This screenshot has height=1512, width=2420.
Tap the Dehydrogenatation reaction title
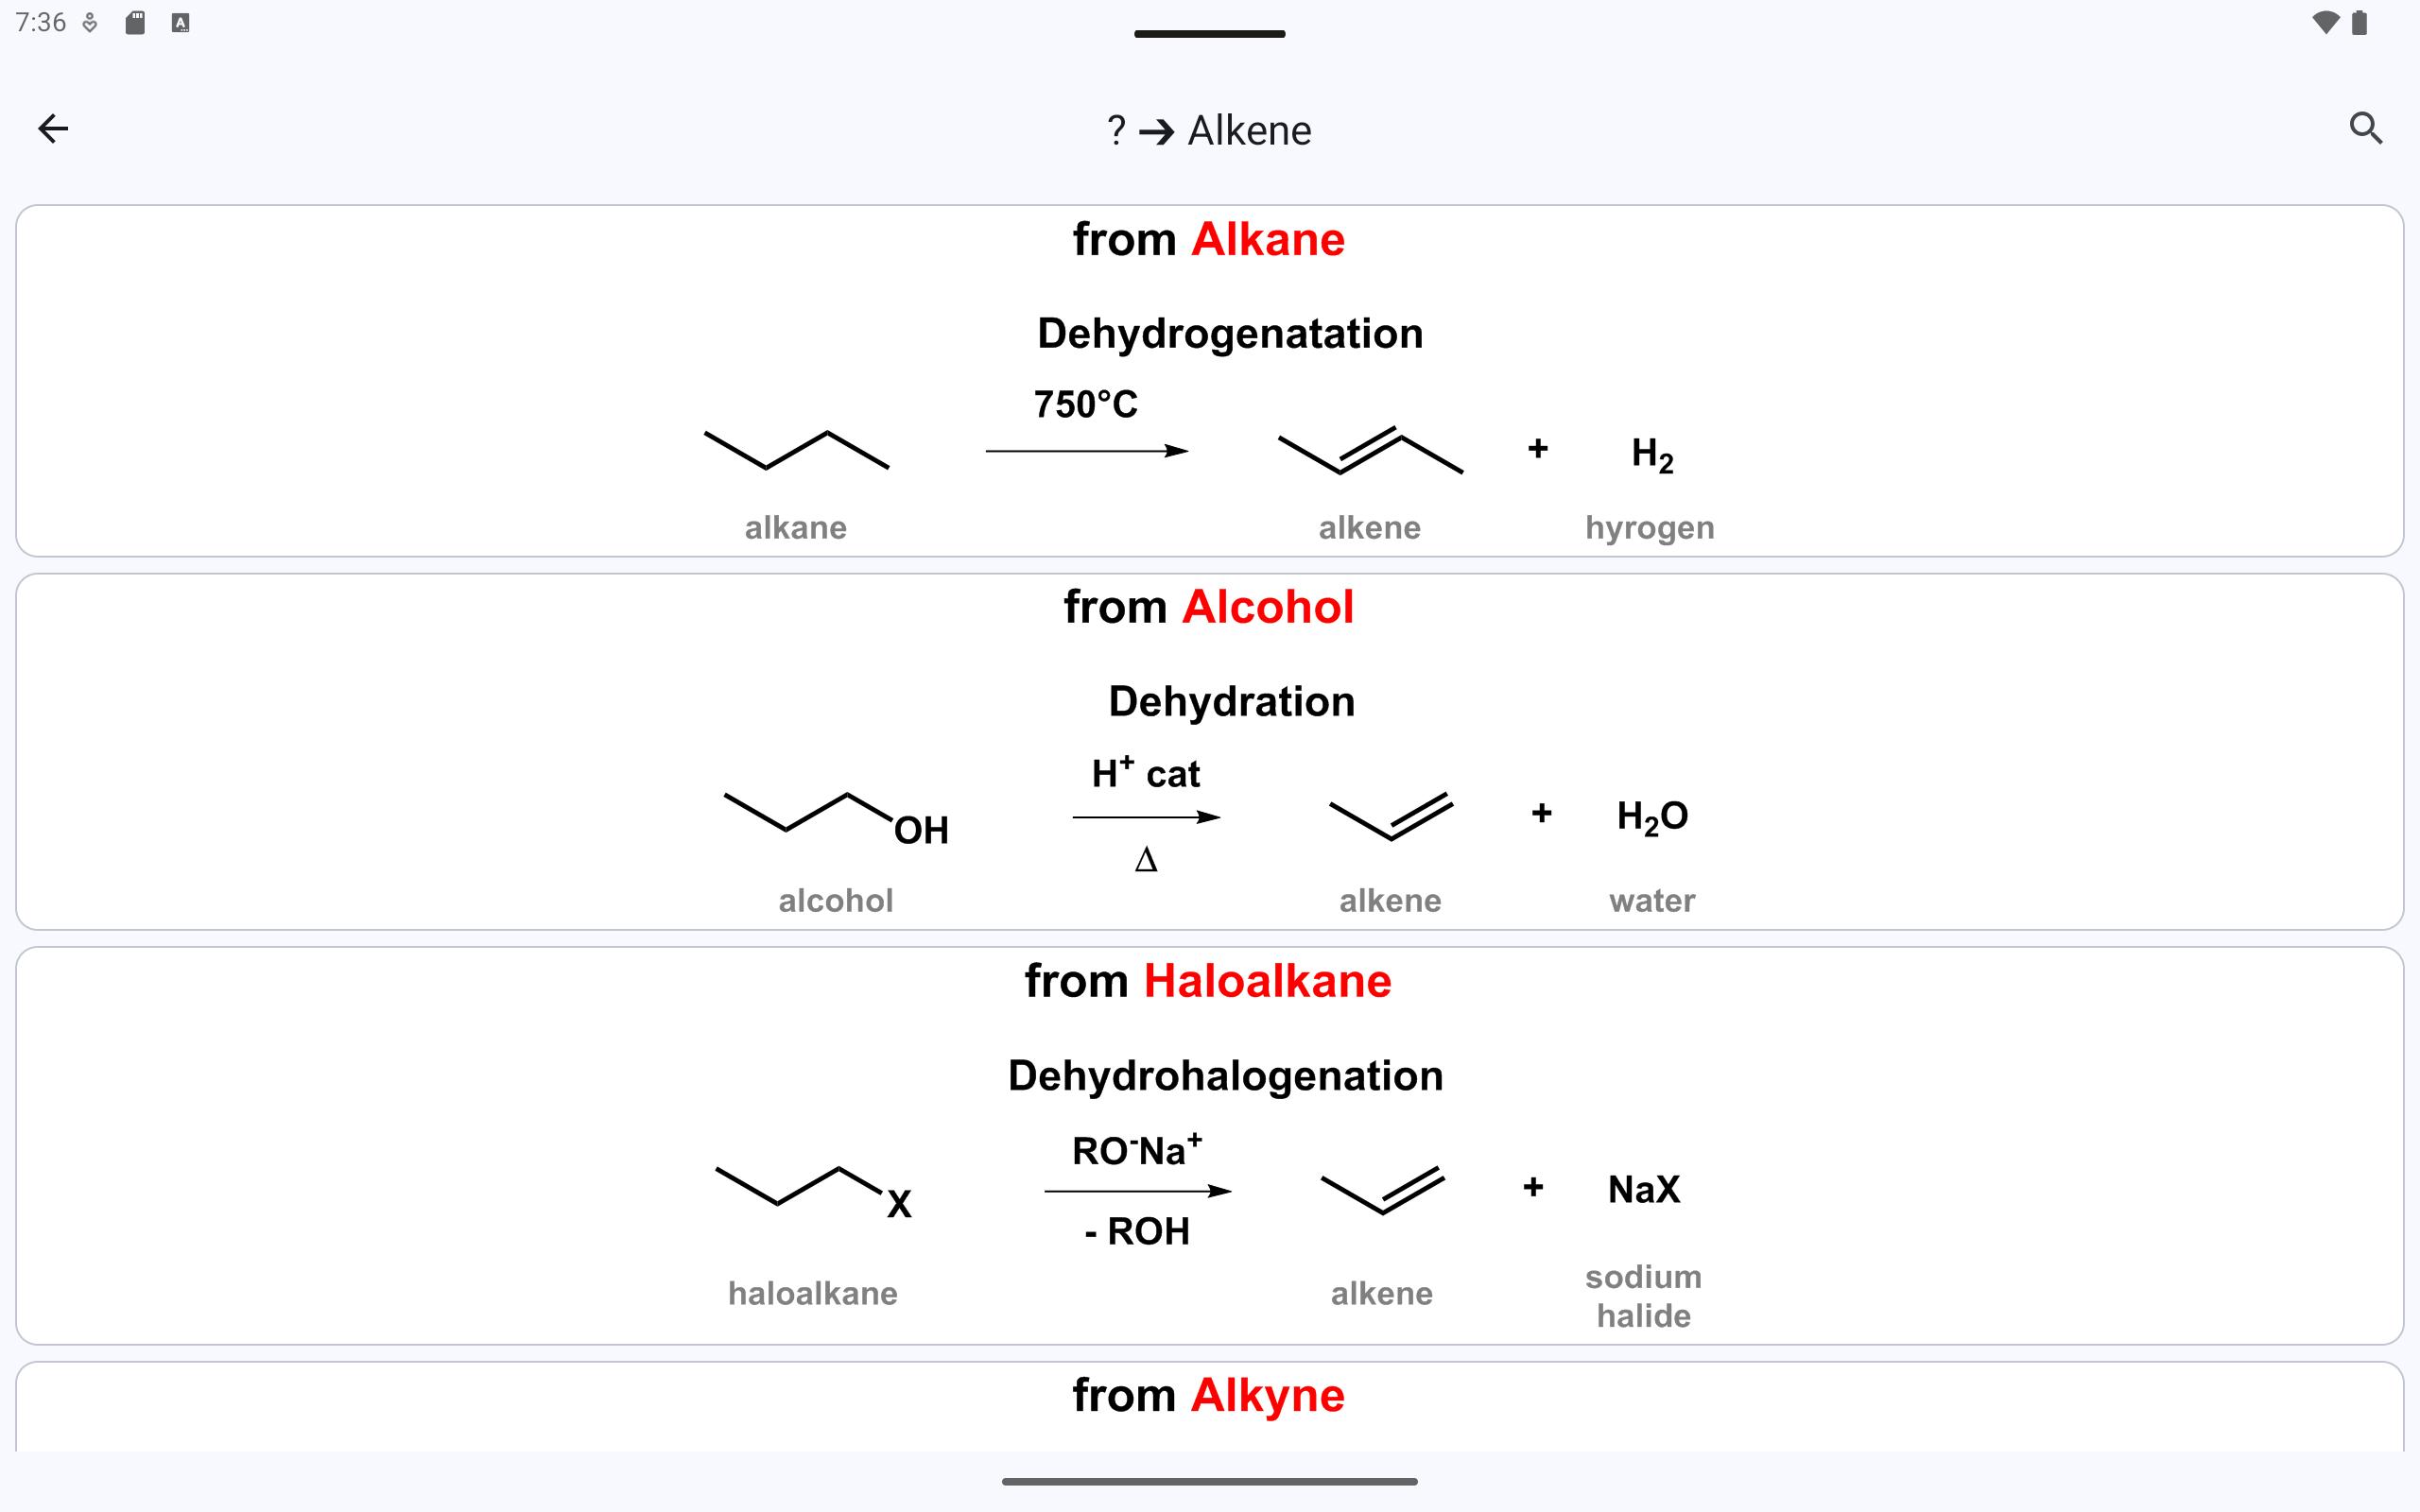click(x=1230, y=334)
